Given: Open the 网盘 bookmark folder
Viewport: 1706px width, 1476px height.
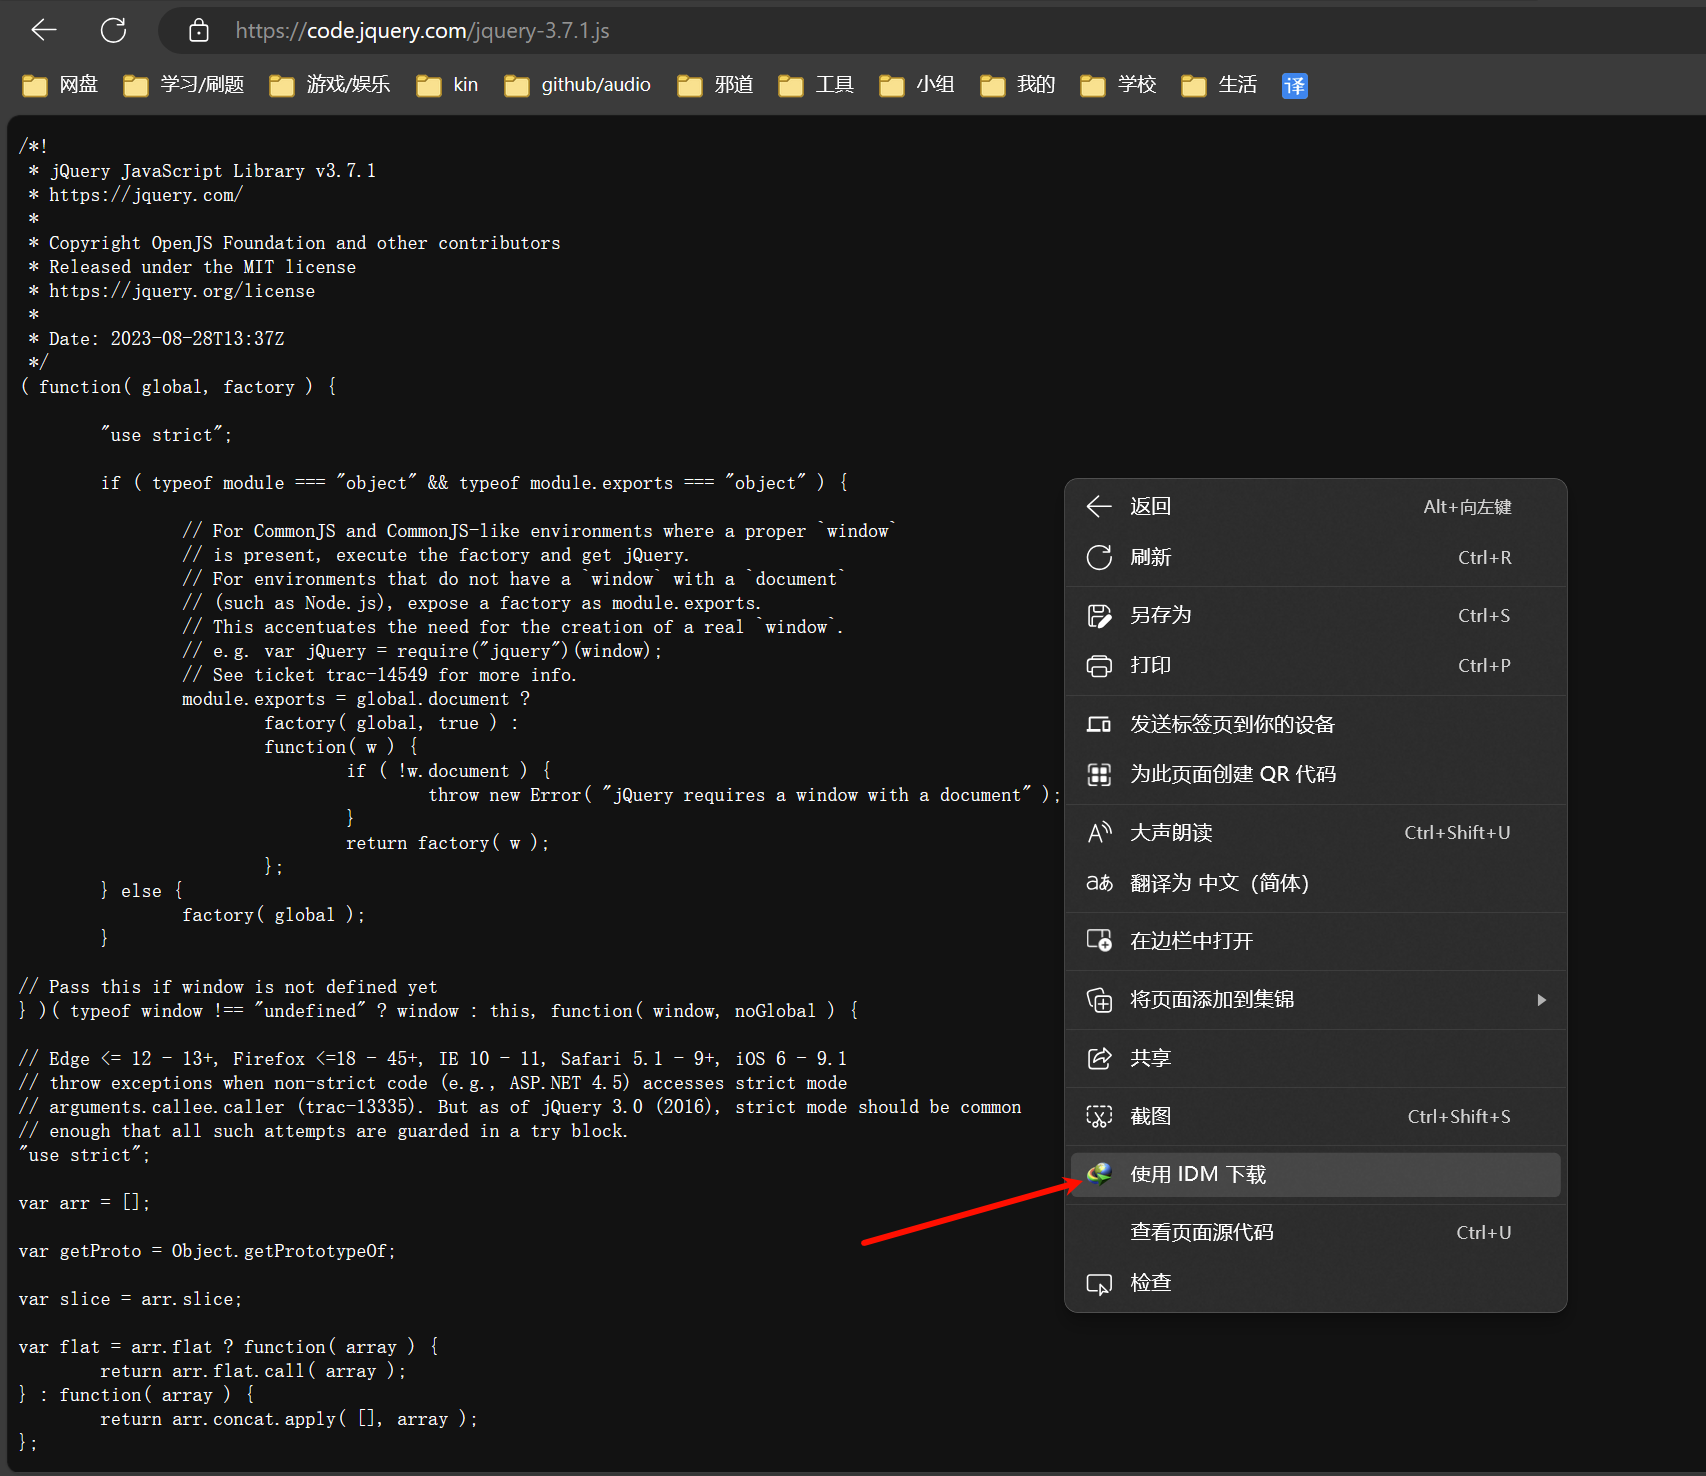Looking at the screenshot, I should tap(61, 85).
